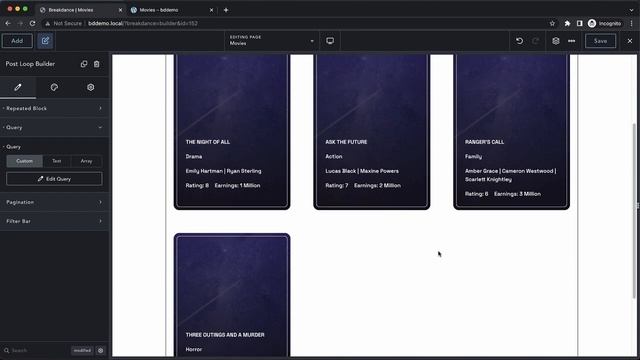Viewport: 640px width, 360px height.
Task: Click the 'Drama' genre text
Action: [x=194, y=157]
